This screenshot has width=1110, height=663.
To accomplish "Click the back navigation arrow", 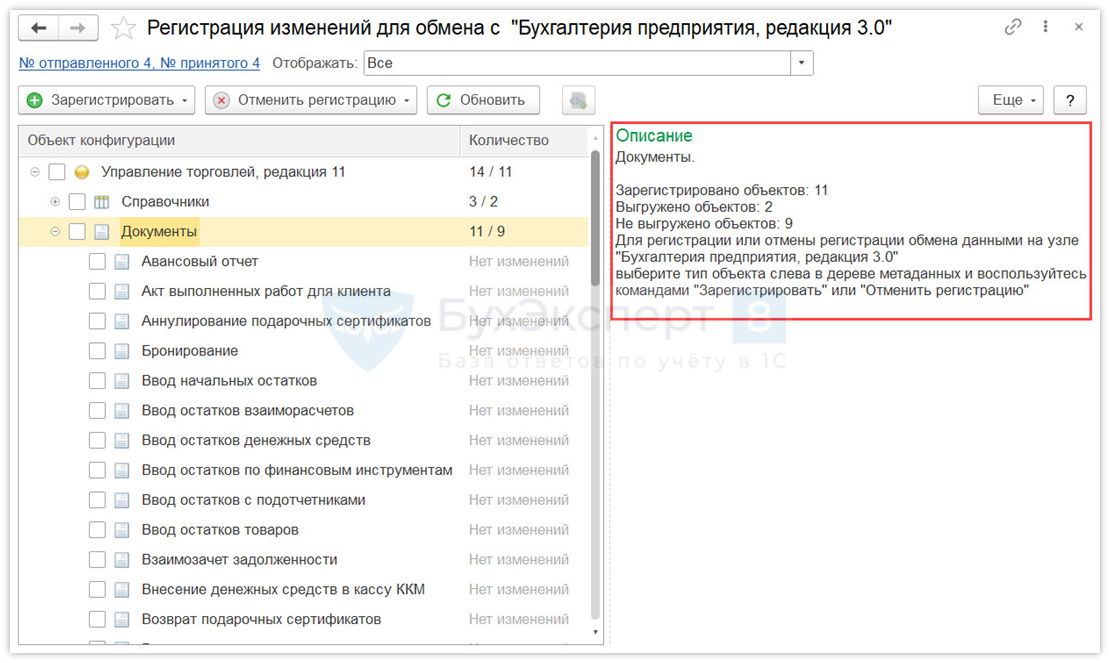I will pos(39,28).
